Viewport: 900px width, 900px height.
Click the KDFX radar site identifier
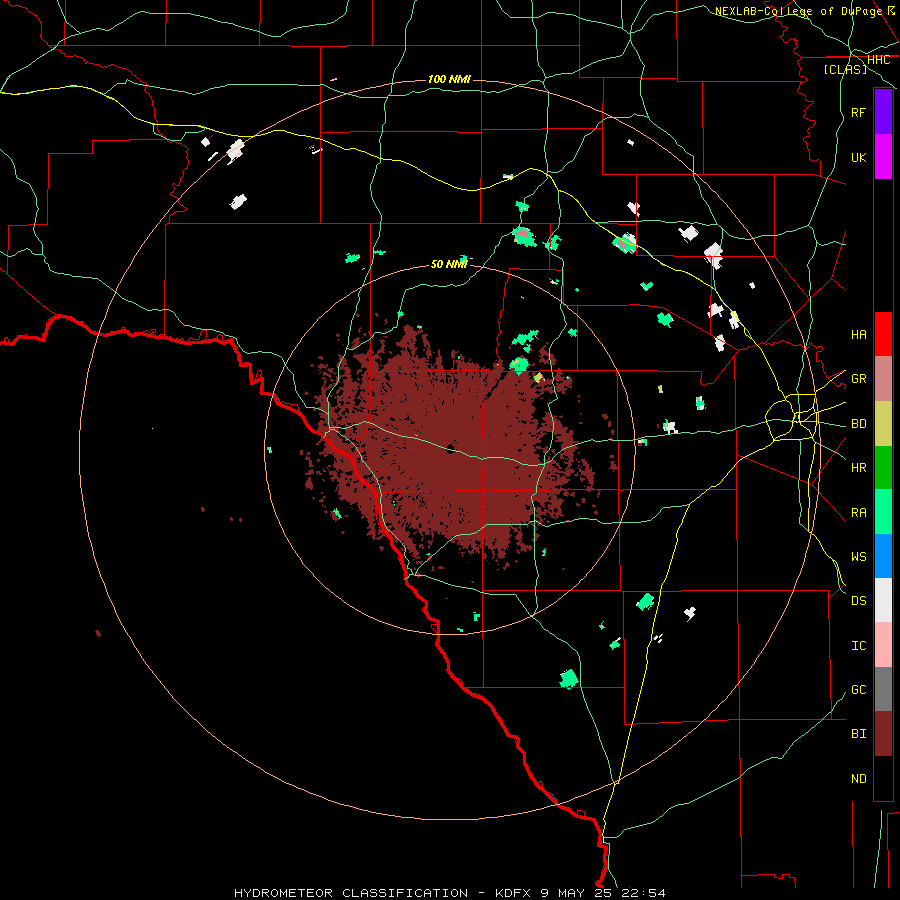point(513,893)
